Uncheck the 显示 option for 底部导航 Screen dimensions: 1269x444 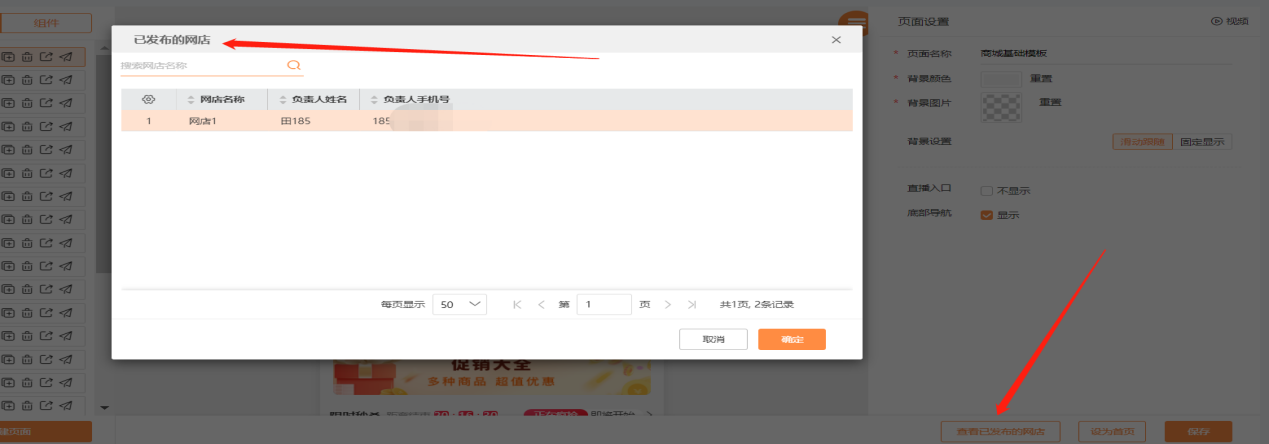pos(986,215)
